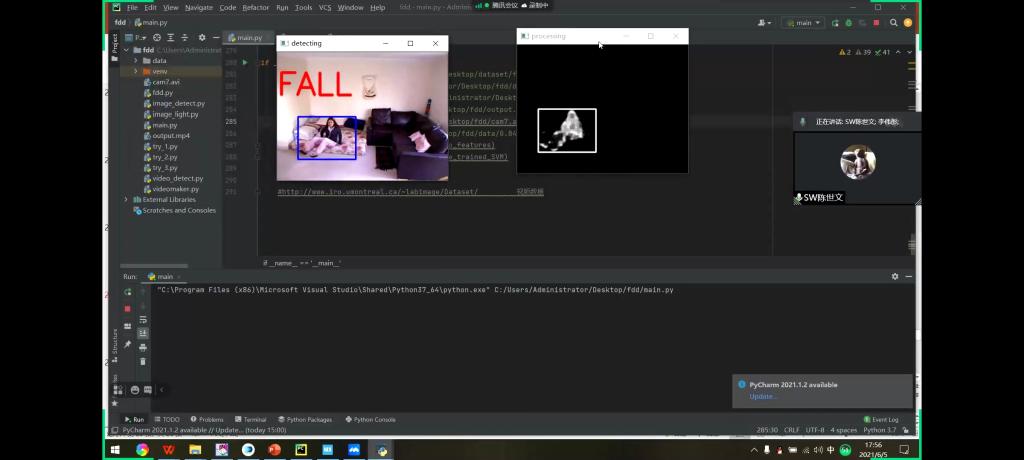
Task: Click the collapse all icon in Project panel
Action: 185,38
